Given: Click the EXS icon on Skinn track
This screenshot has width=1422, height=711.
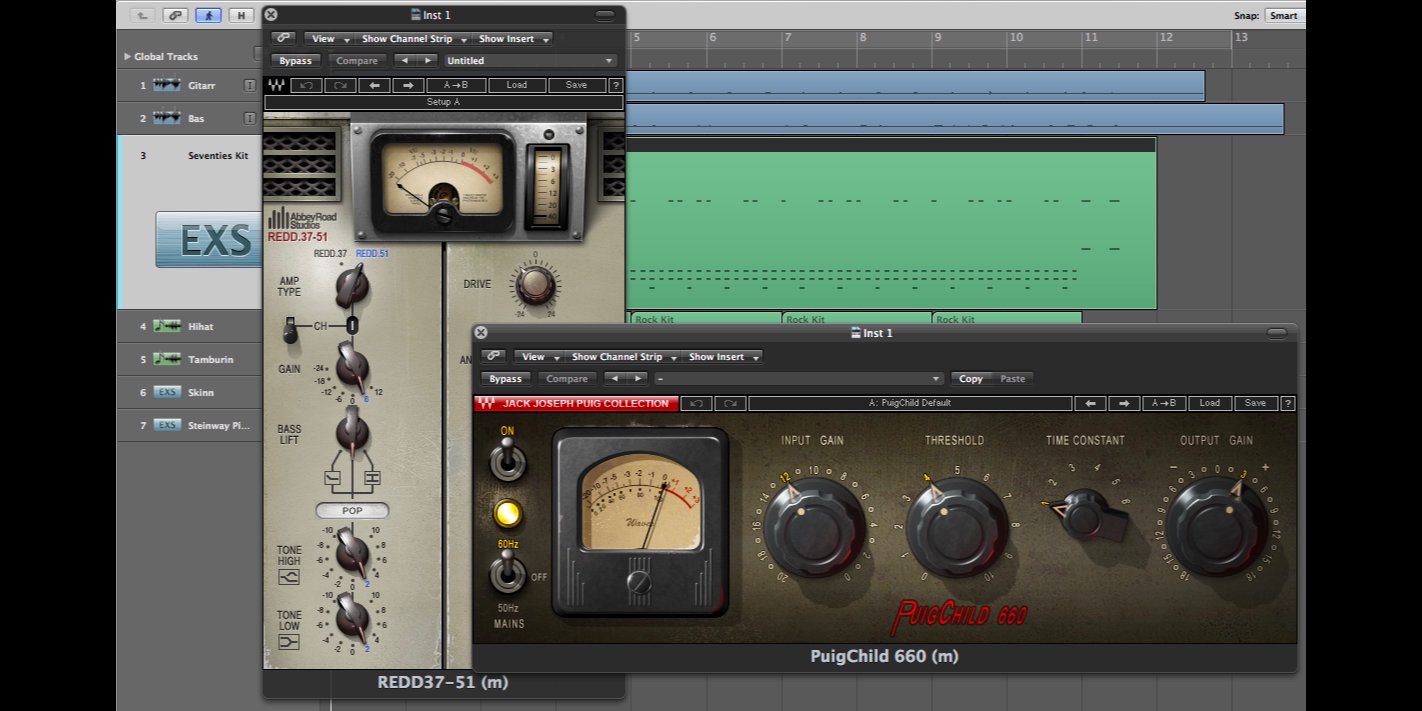Looking at the screenshot, I should (167, 392).
